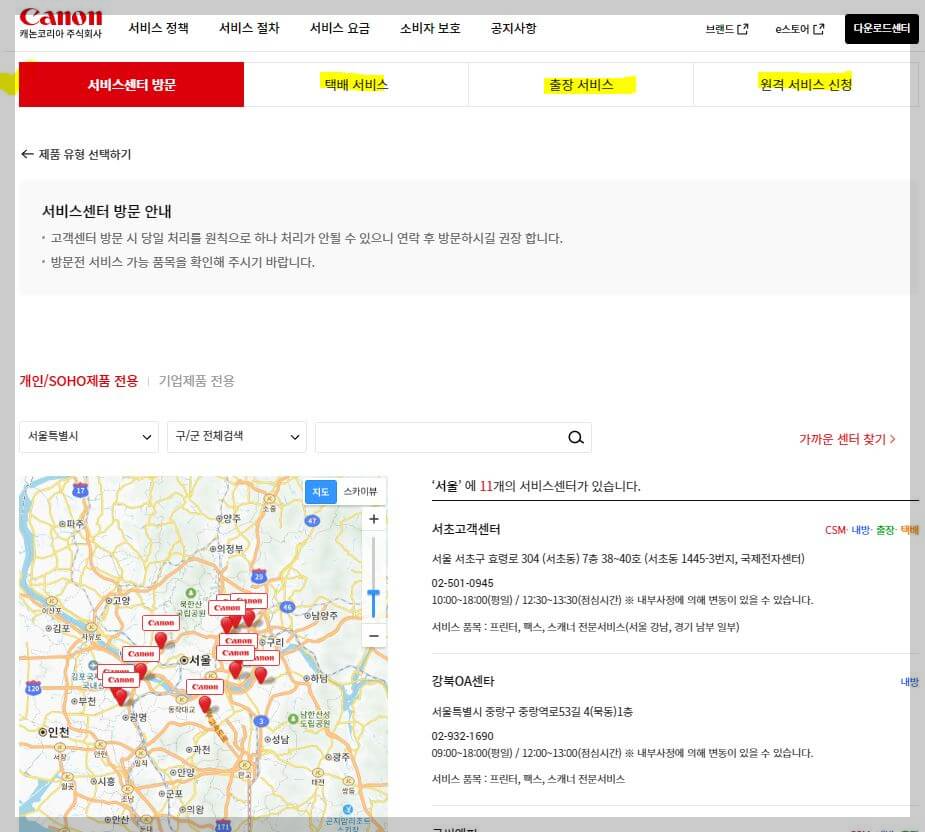
Task: Click the 강북OA센타 address line
Action: click(532, 711)
